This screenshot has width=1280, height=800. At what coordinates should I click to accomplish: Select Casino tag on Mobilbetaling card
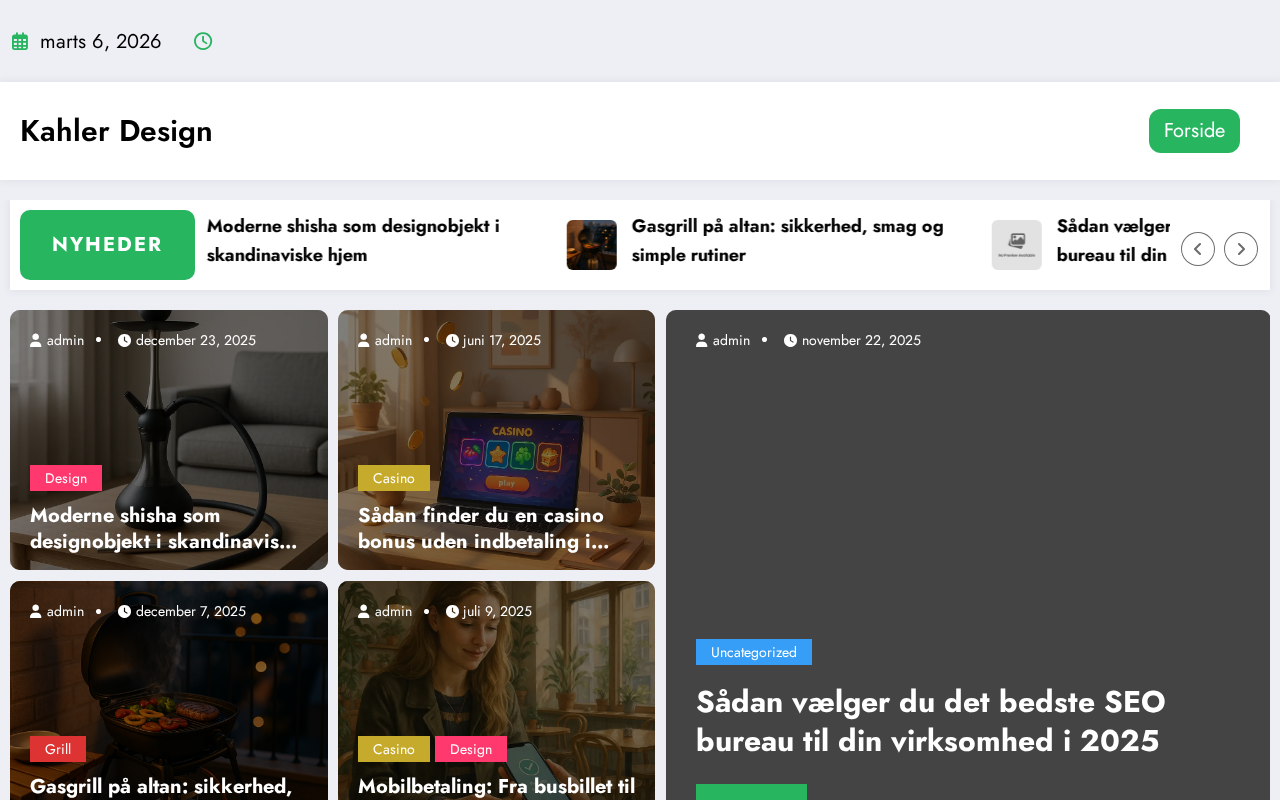[394, 749]
